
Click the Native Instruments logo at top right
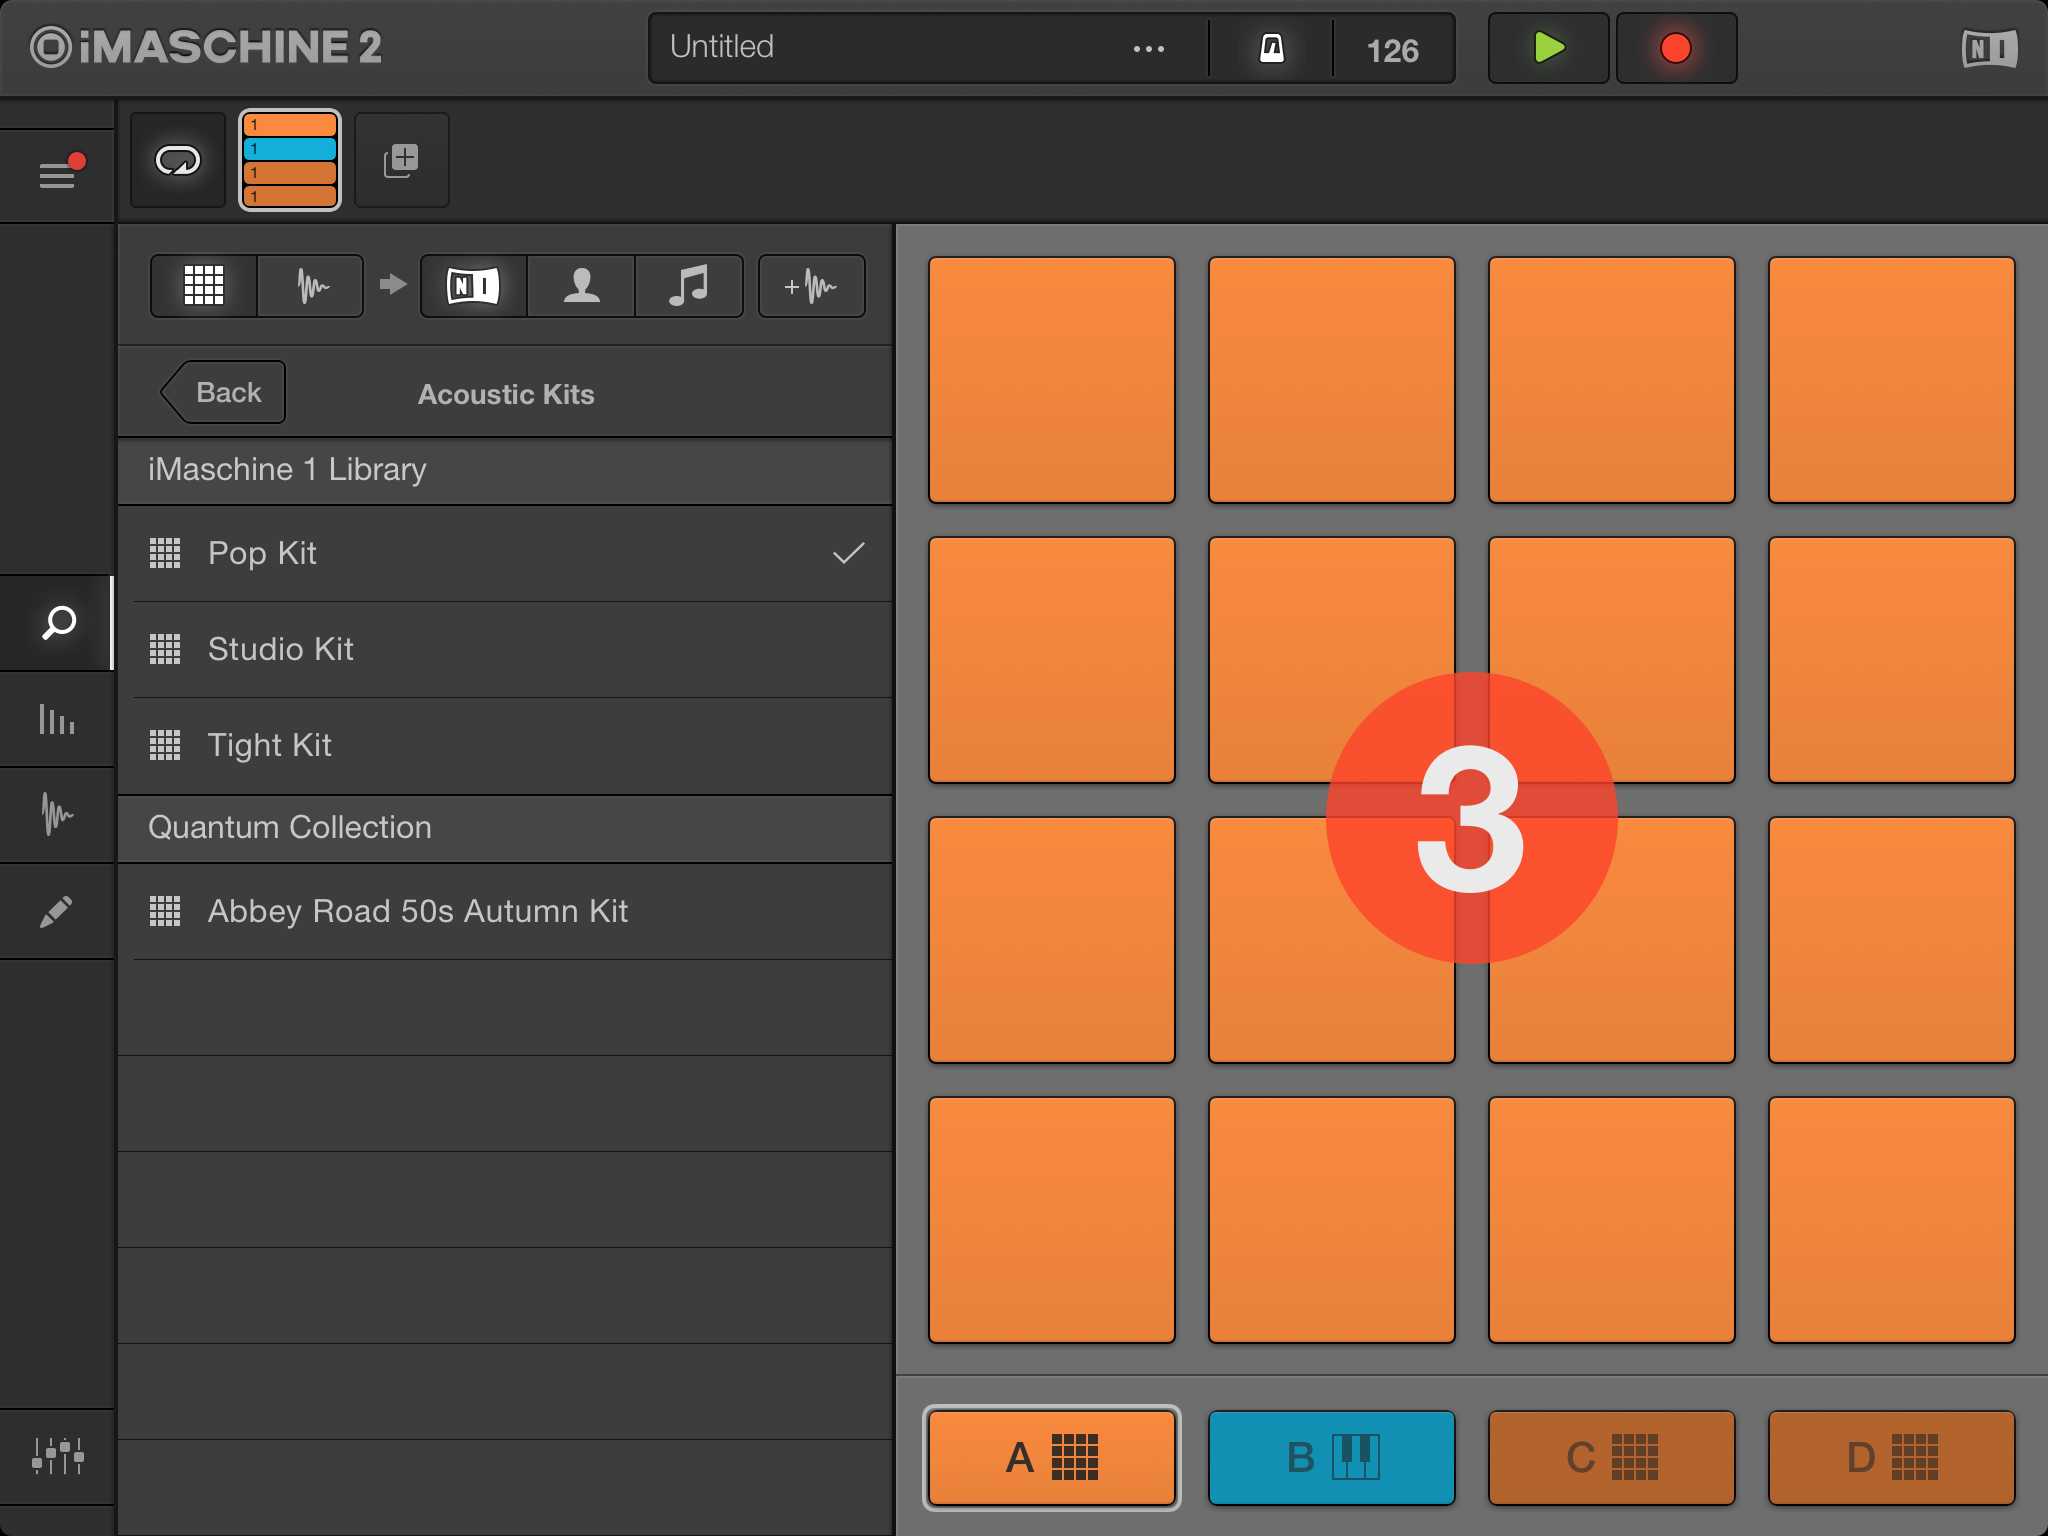[x=1989, y=48]
